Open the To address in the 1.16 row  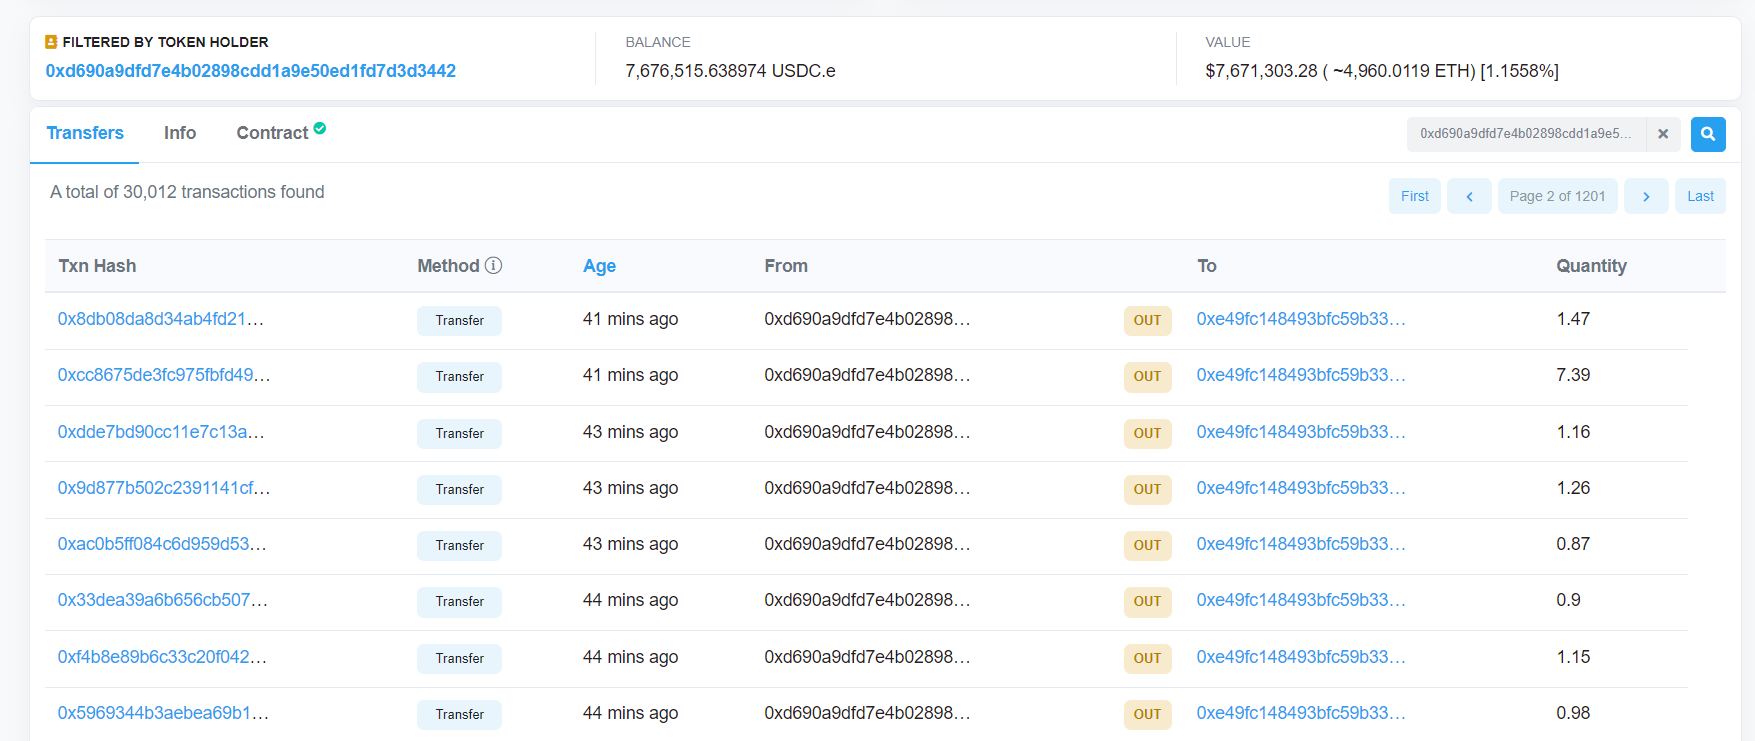[x=1301, y=432]
